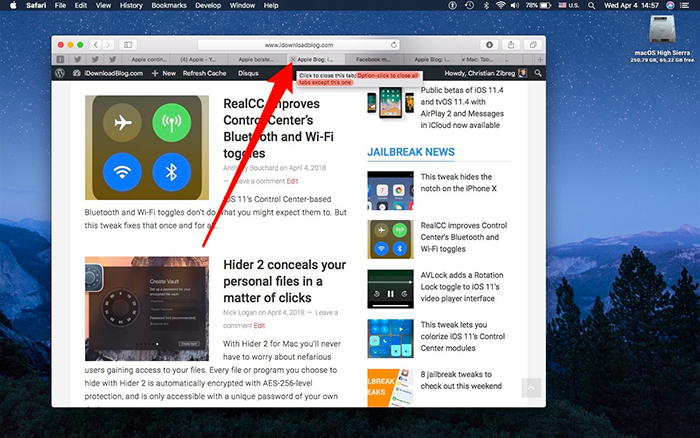
Task: Open the Help menu
Action: pyautogui.click(x=271, y=5)
